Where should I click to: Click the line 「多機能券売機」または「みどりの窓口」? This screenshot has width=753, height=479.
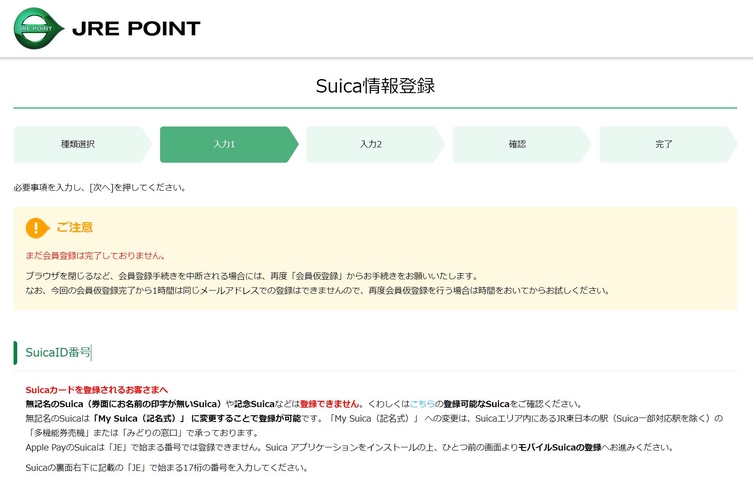[x=144, y=433]
